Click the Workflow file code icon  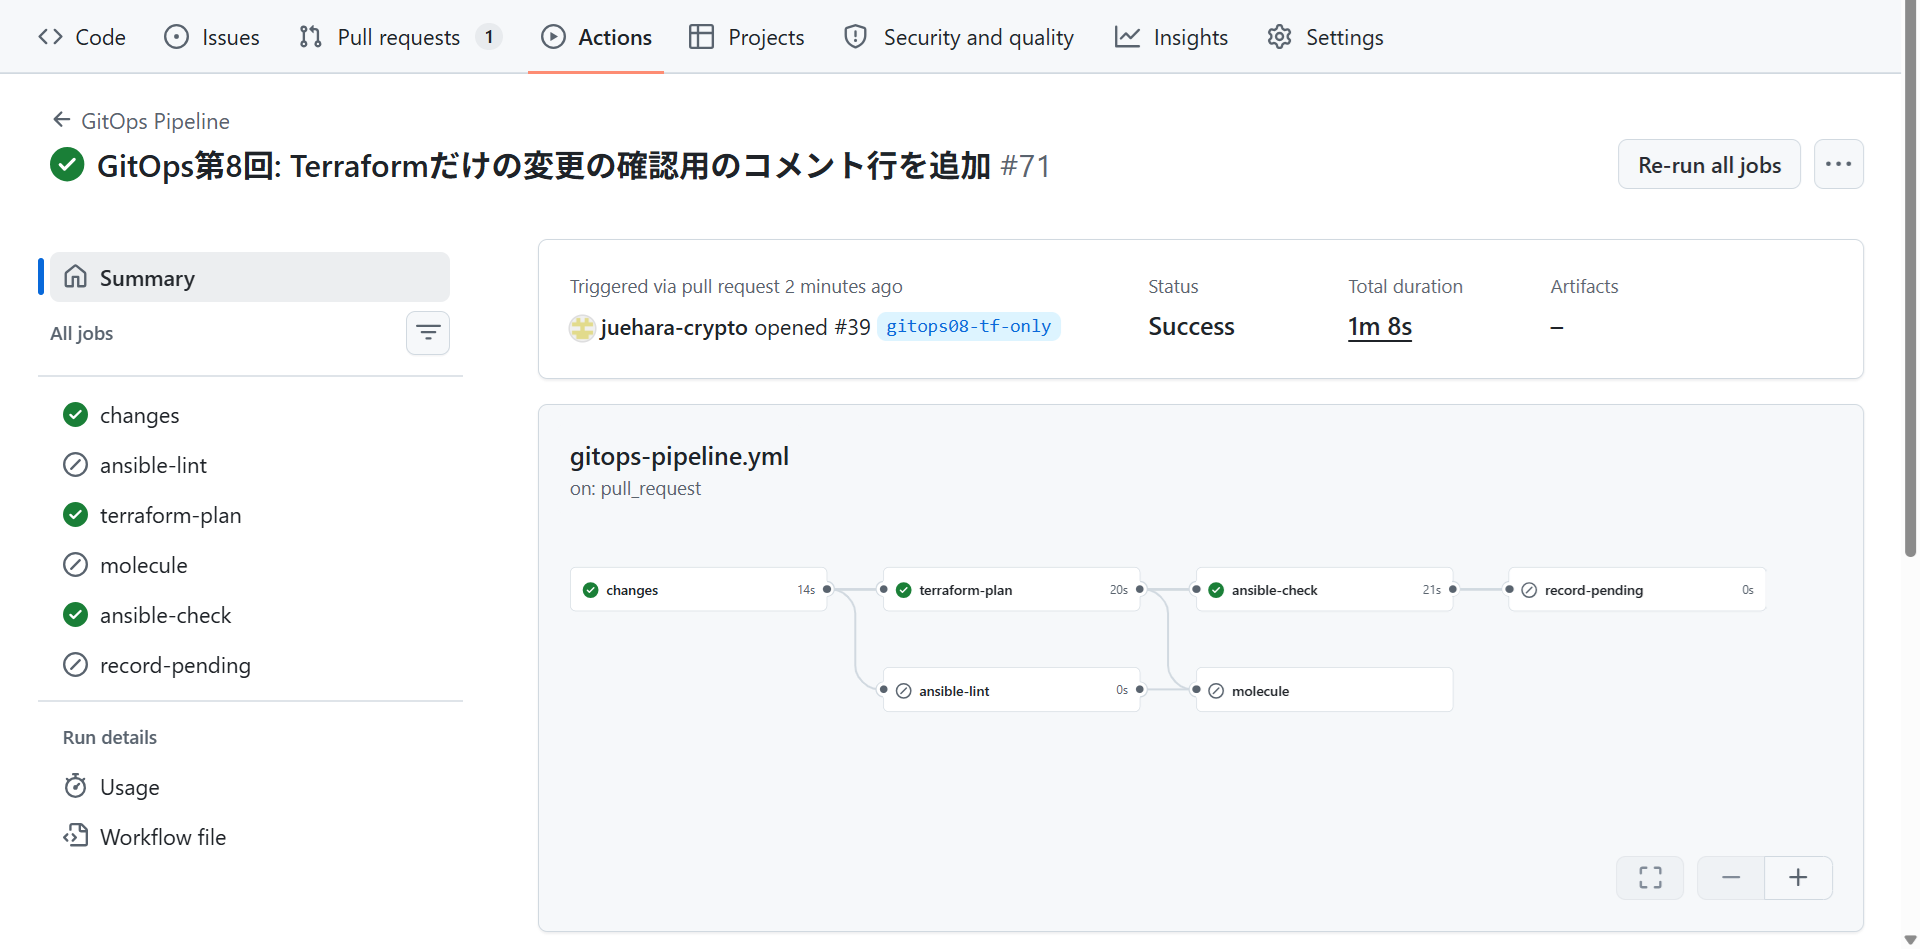click(75, 836)
